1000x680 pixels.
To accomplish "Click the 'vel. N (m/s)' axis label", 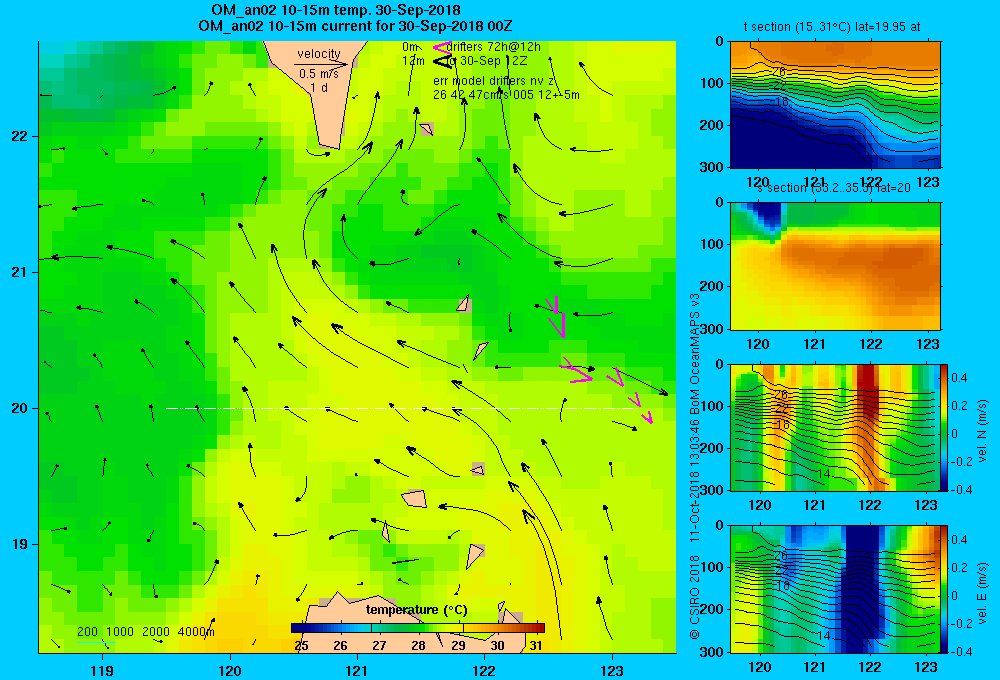I will [x=983, y=431].
